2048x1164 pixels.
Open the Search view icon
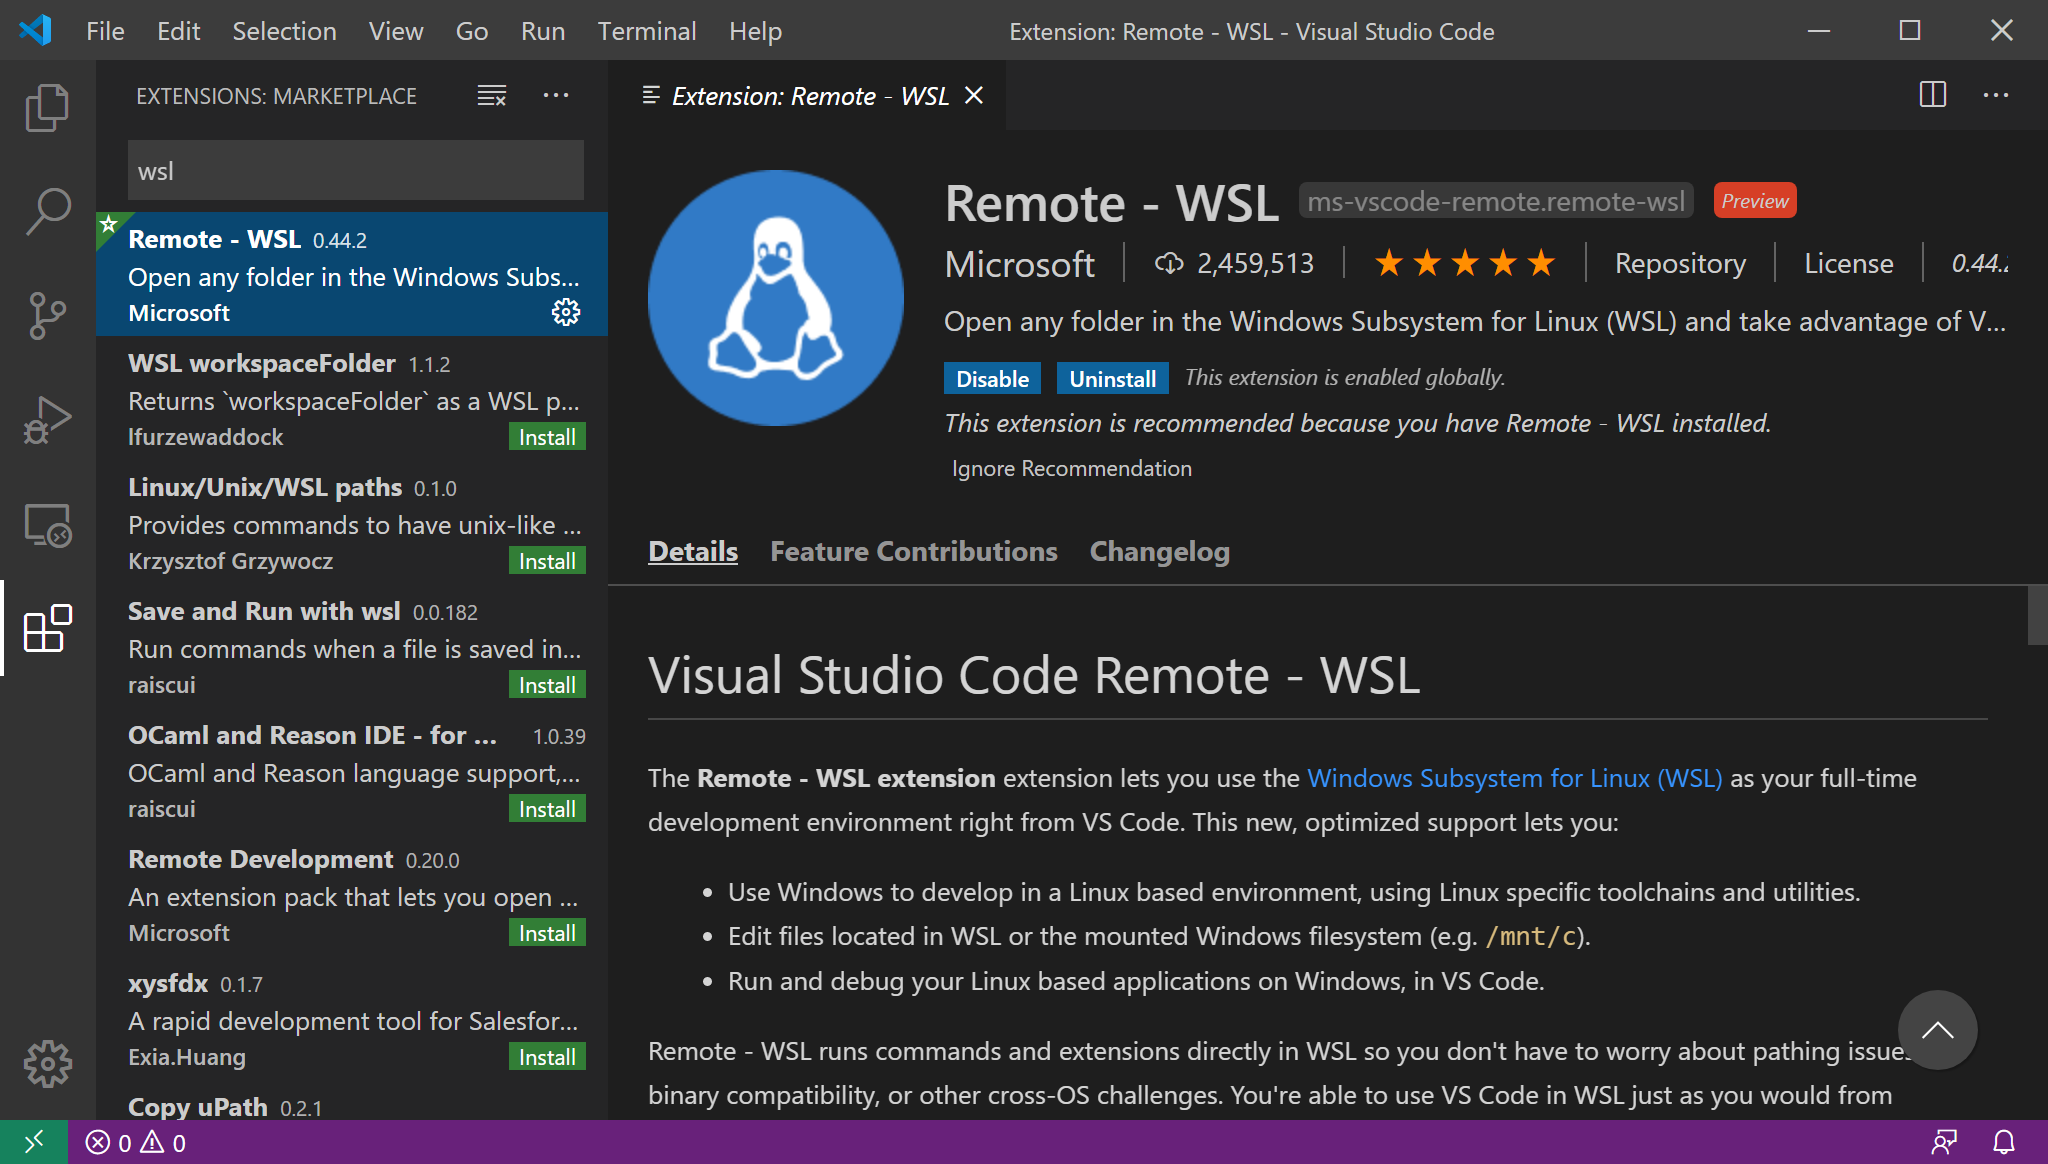coord(47,212)
